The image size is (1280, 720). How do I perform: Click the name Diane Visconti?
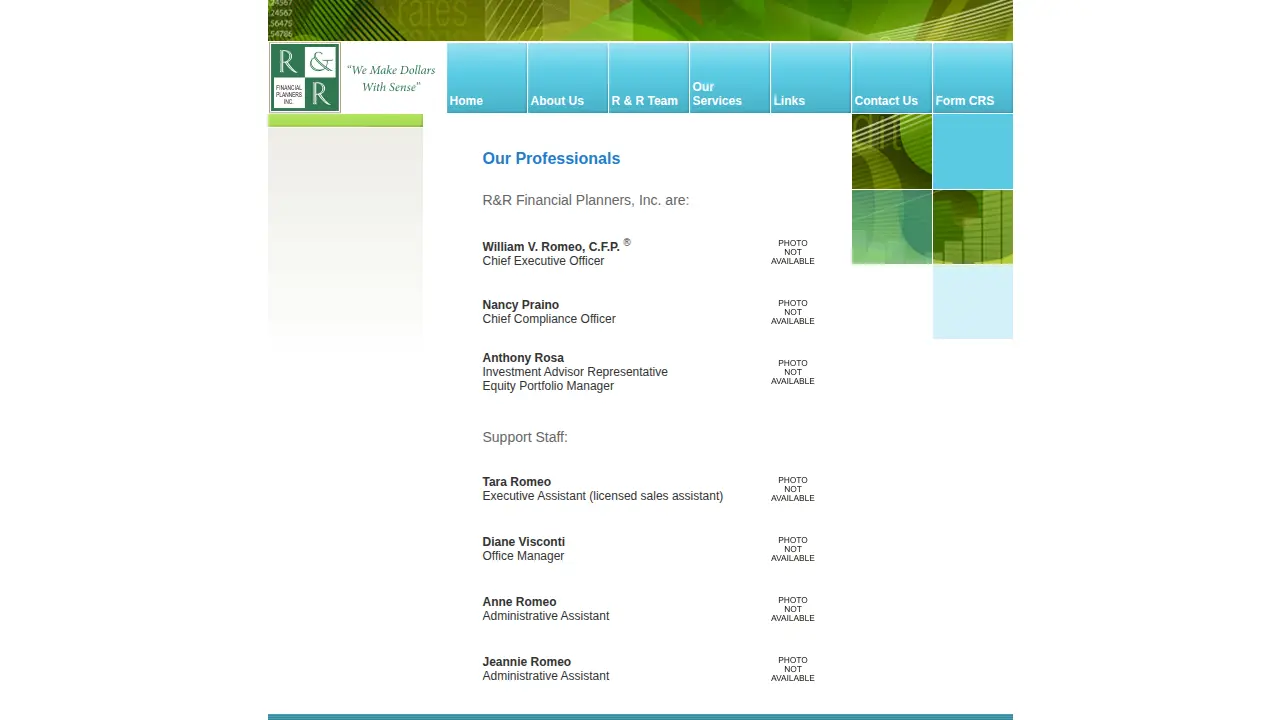coord(524,542)
